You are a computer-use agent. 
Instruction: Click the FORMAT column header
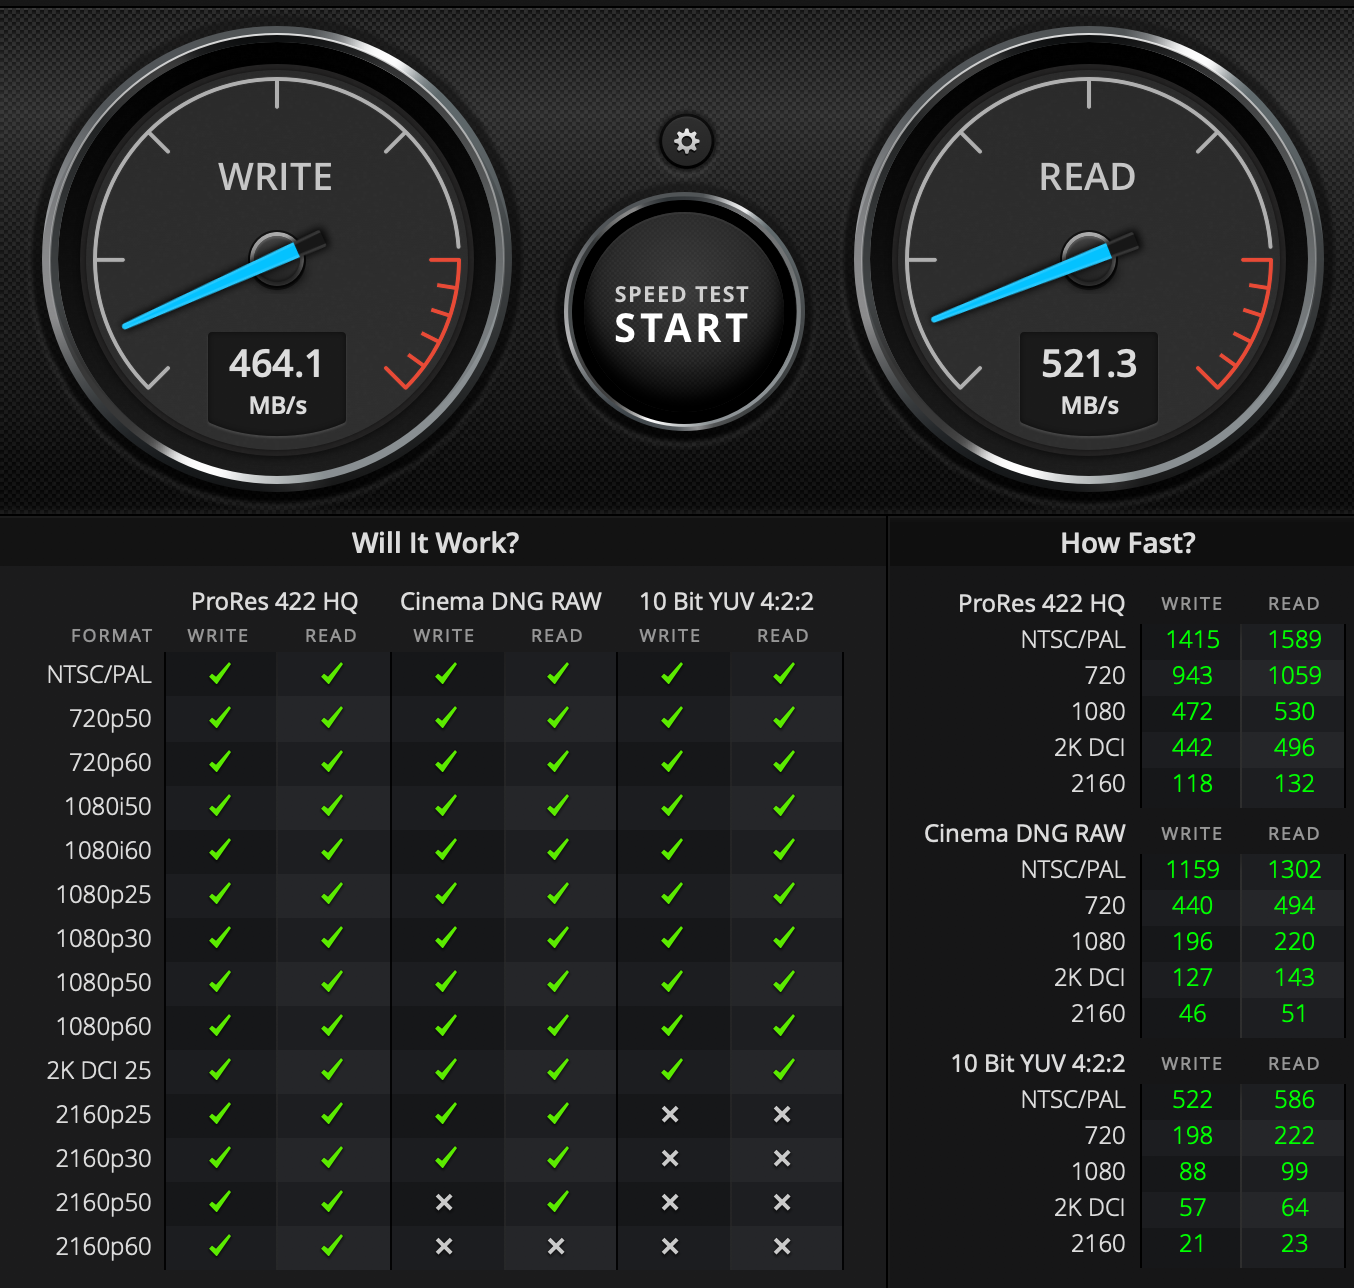[x=112, y=636]
